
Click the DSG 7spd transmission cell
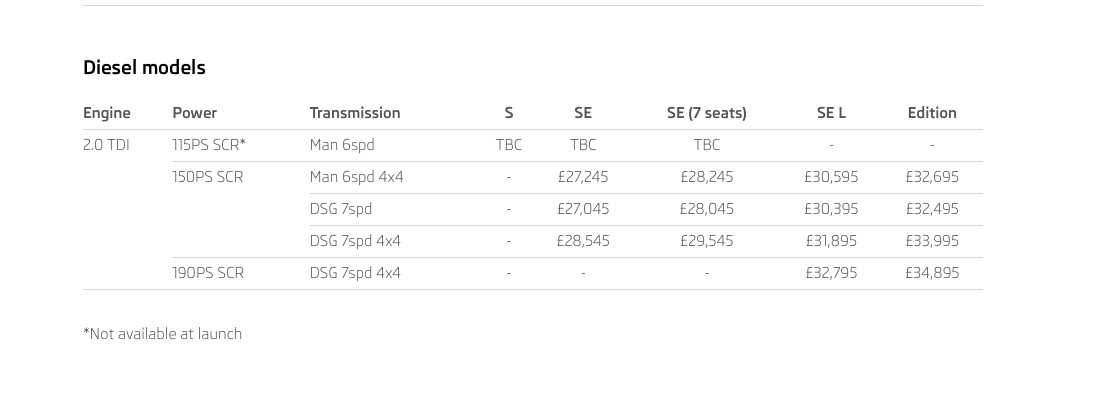(x=340, y=210)
